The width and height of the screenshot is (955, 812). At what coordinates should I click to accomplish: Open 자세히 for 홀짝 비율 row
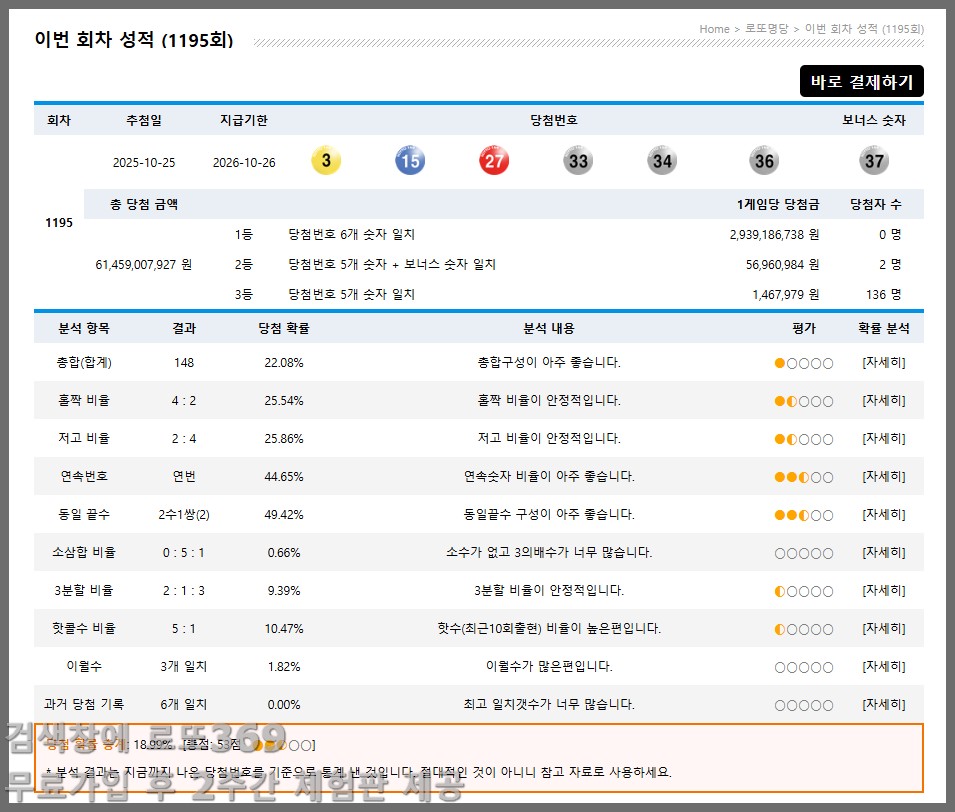click(x=884, y=400)
